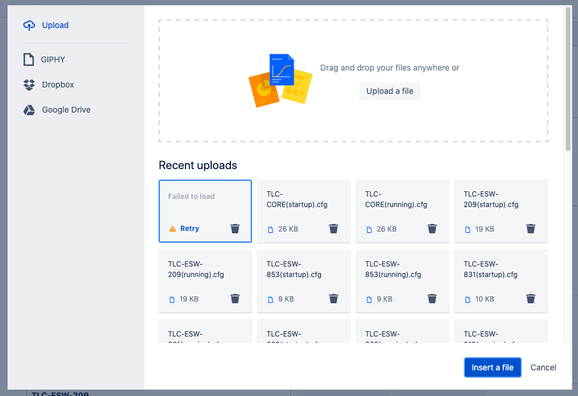
Task: Click file icon of TLC-ESW-209(startup).cfg
Action: 467,230
